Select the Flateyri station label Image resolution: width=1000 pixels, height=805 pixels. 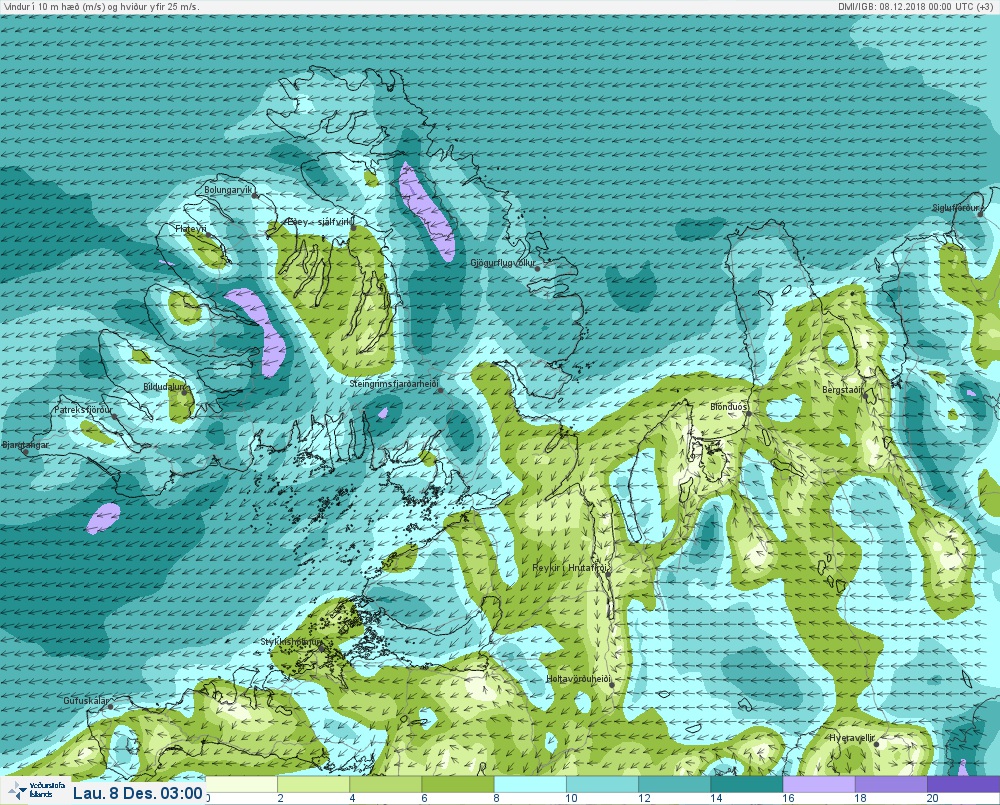[x=191, y=228]
